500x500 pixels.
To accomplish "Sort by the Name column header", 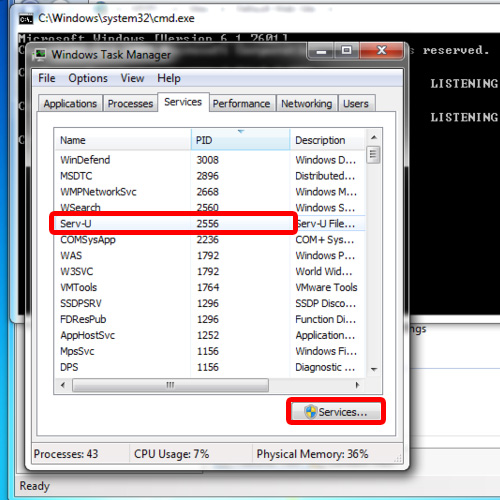I will pyautogui.click(x=123, y=140).
